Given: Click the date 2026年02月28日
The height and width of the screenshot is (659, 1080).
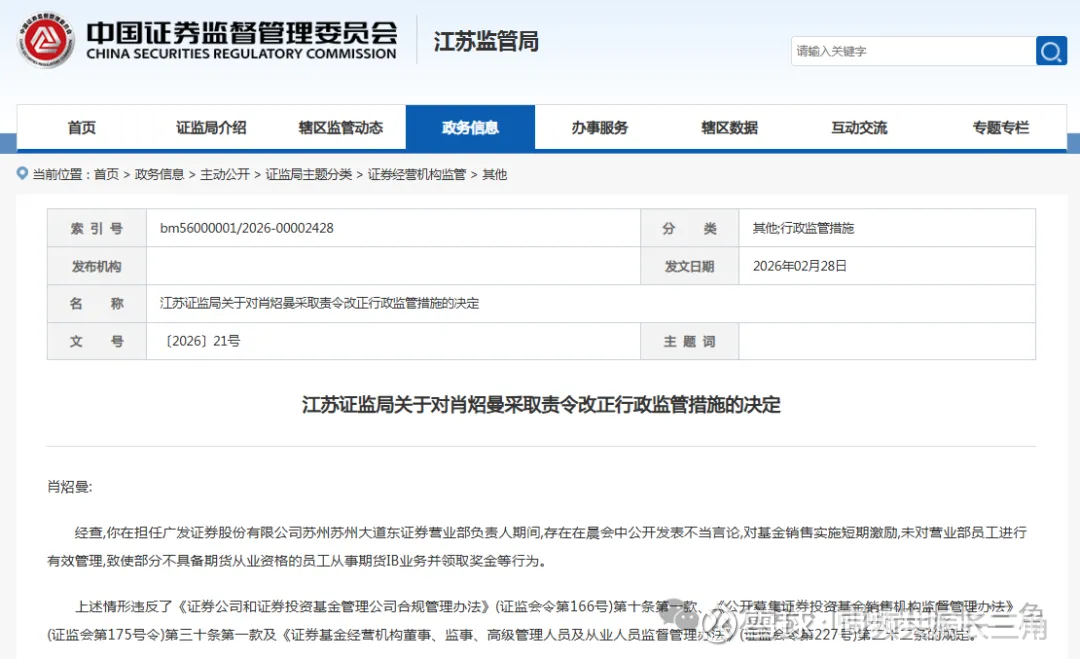Looking at the screenshot, I should [800, 266].
